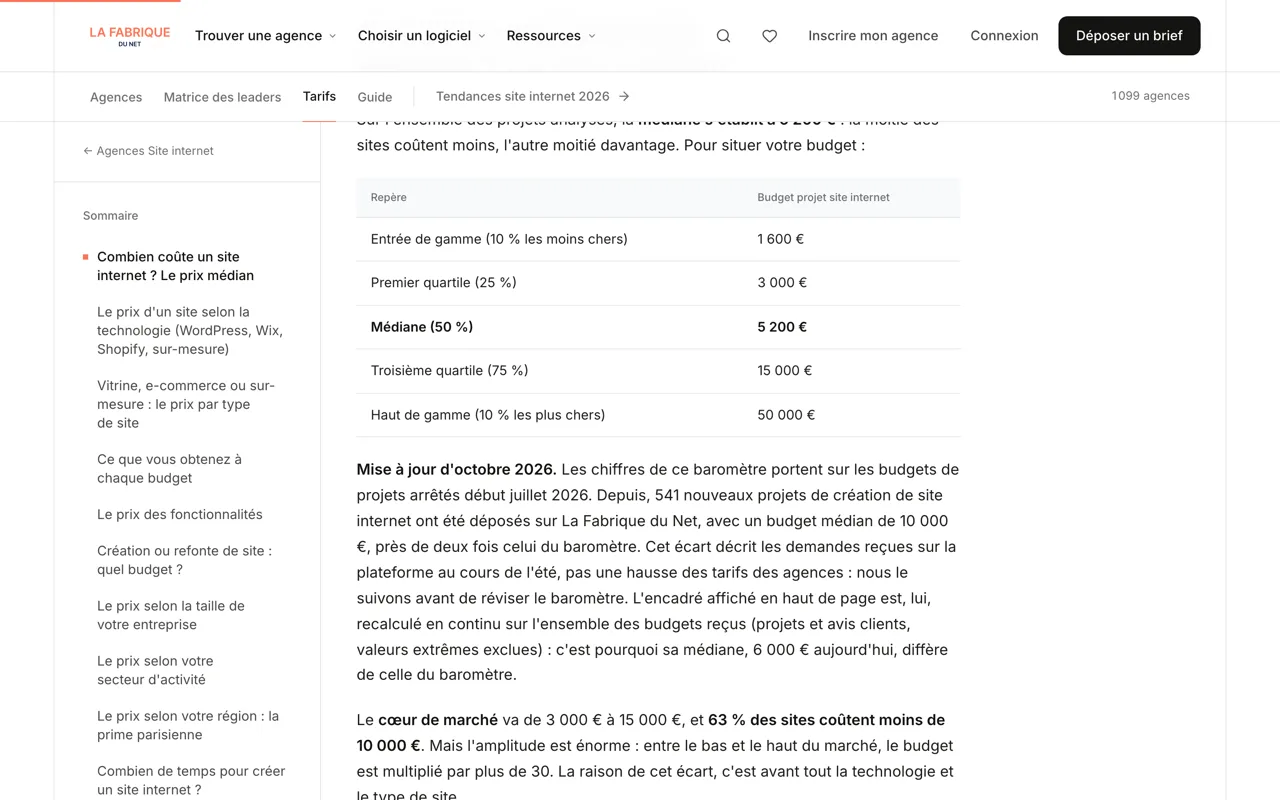Switch to Matrice des leaders tab
Image resolution: width=1280 pixels, height=800 pixels.
pyautogui.click(x=222, y=97)
